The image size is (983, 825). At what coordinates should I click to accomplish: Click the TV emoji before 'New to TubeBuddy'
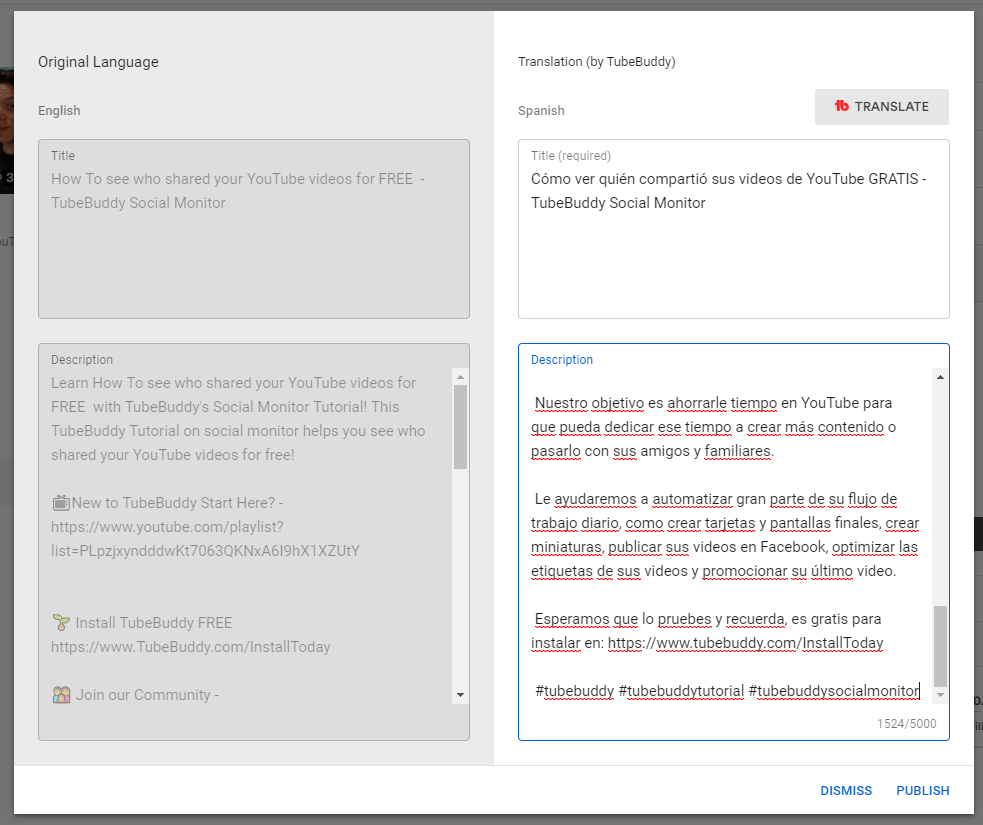click(60, 503)
